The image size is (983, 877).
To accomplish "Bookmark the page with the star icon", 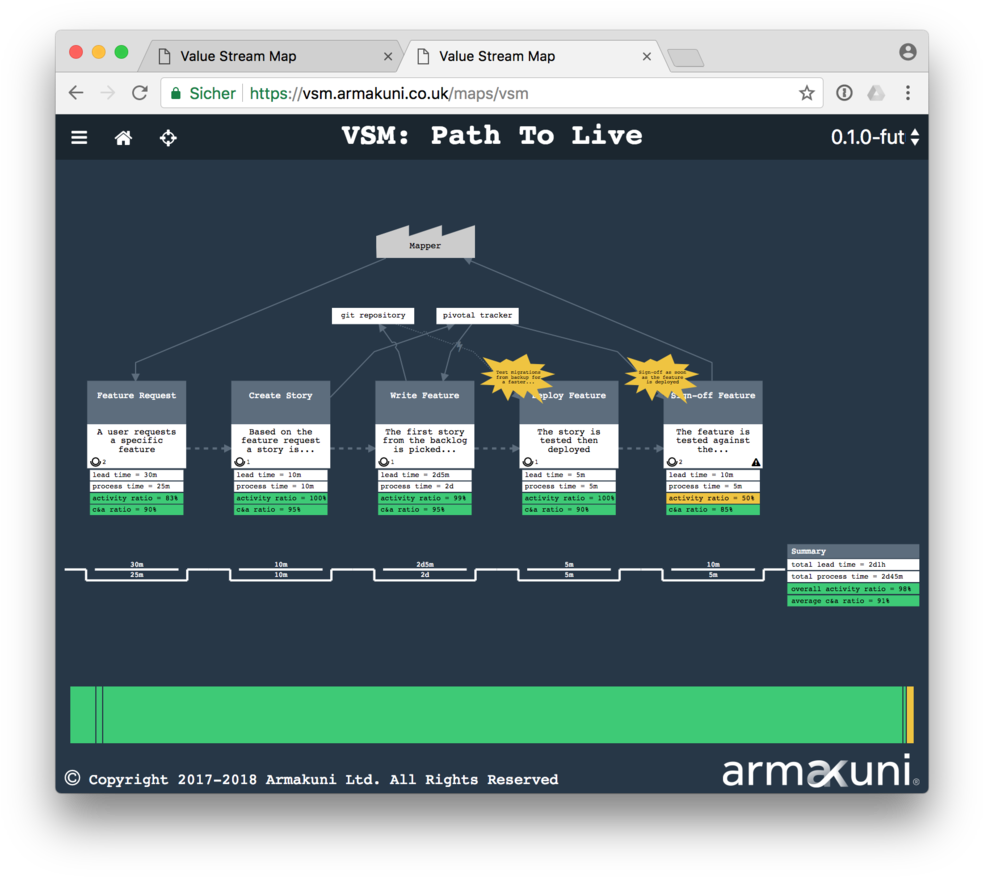I will click(807, 92).
